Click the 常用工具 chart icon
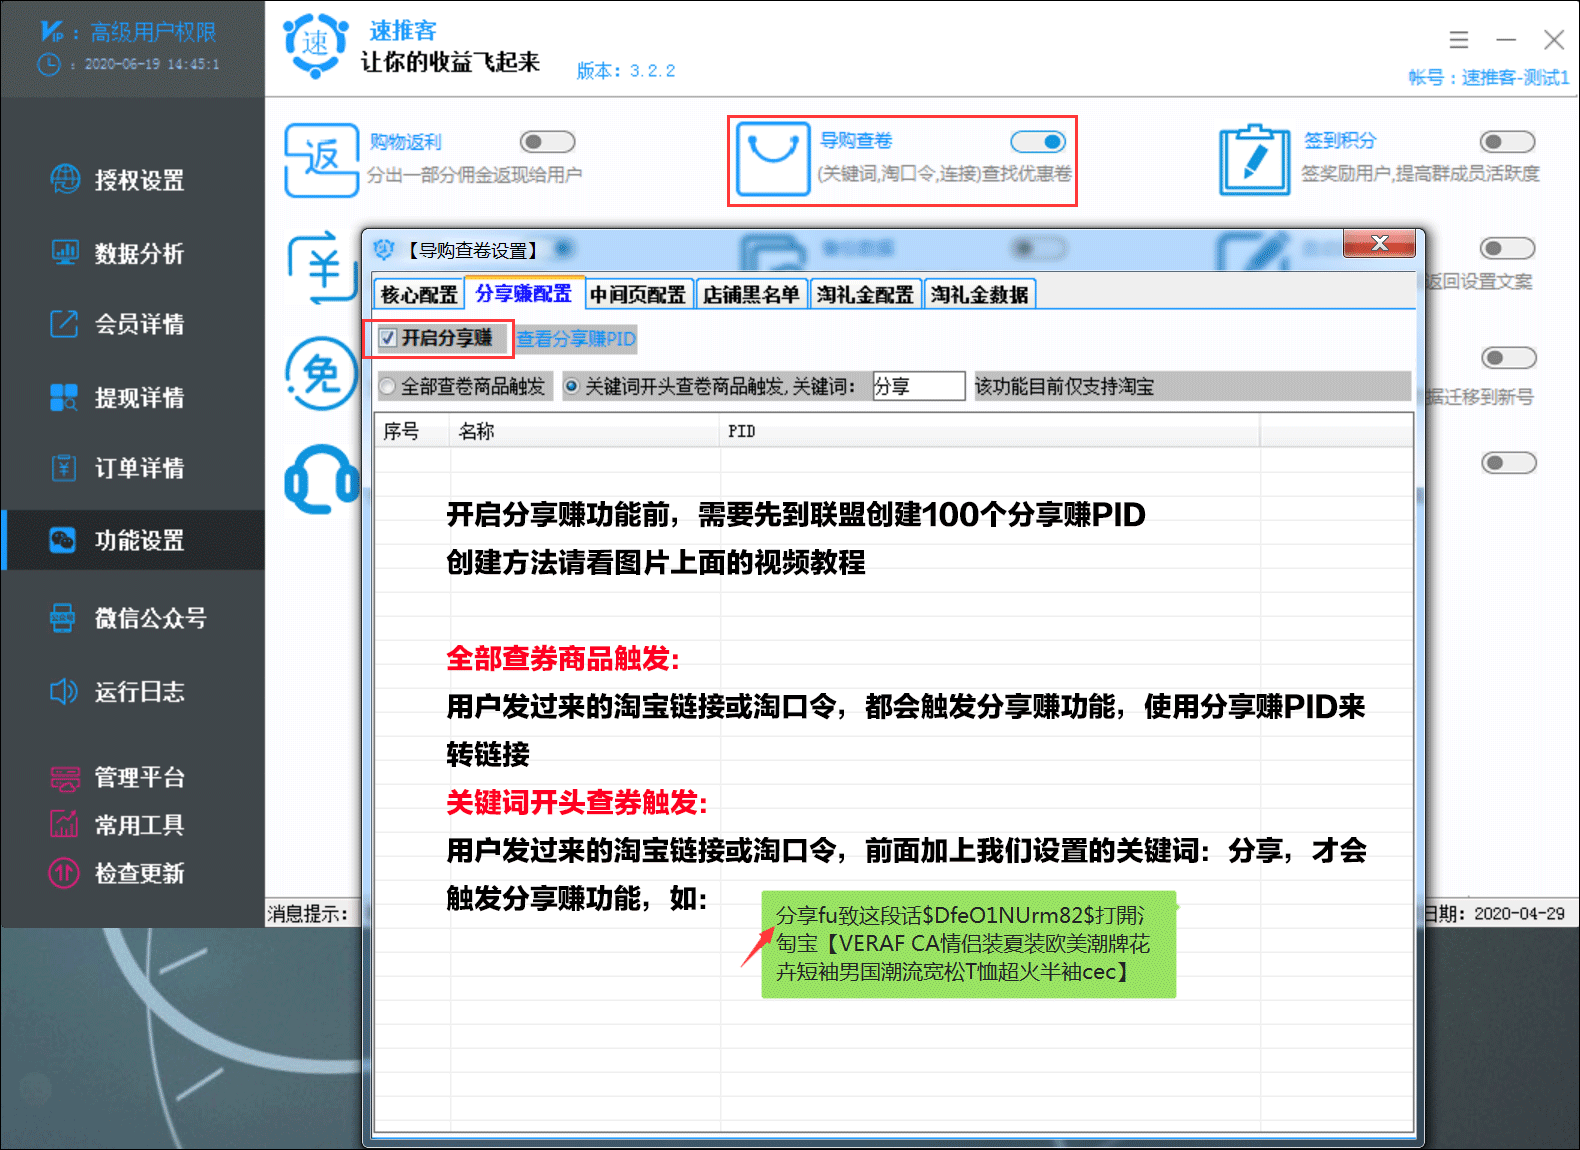This screenshot has height=1150, width=1580. click(64, 824)
